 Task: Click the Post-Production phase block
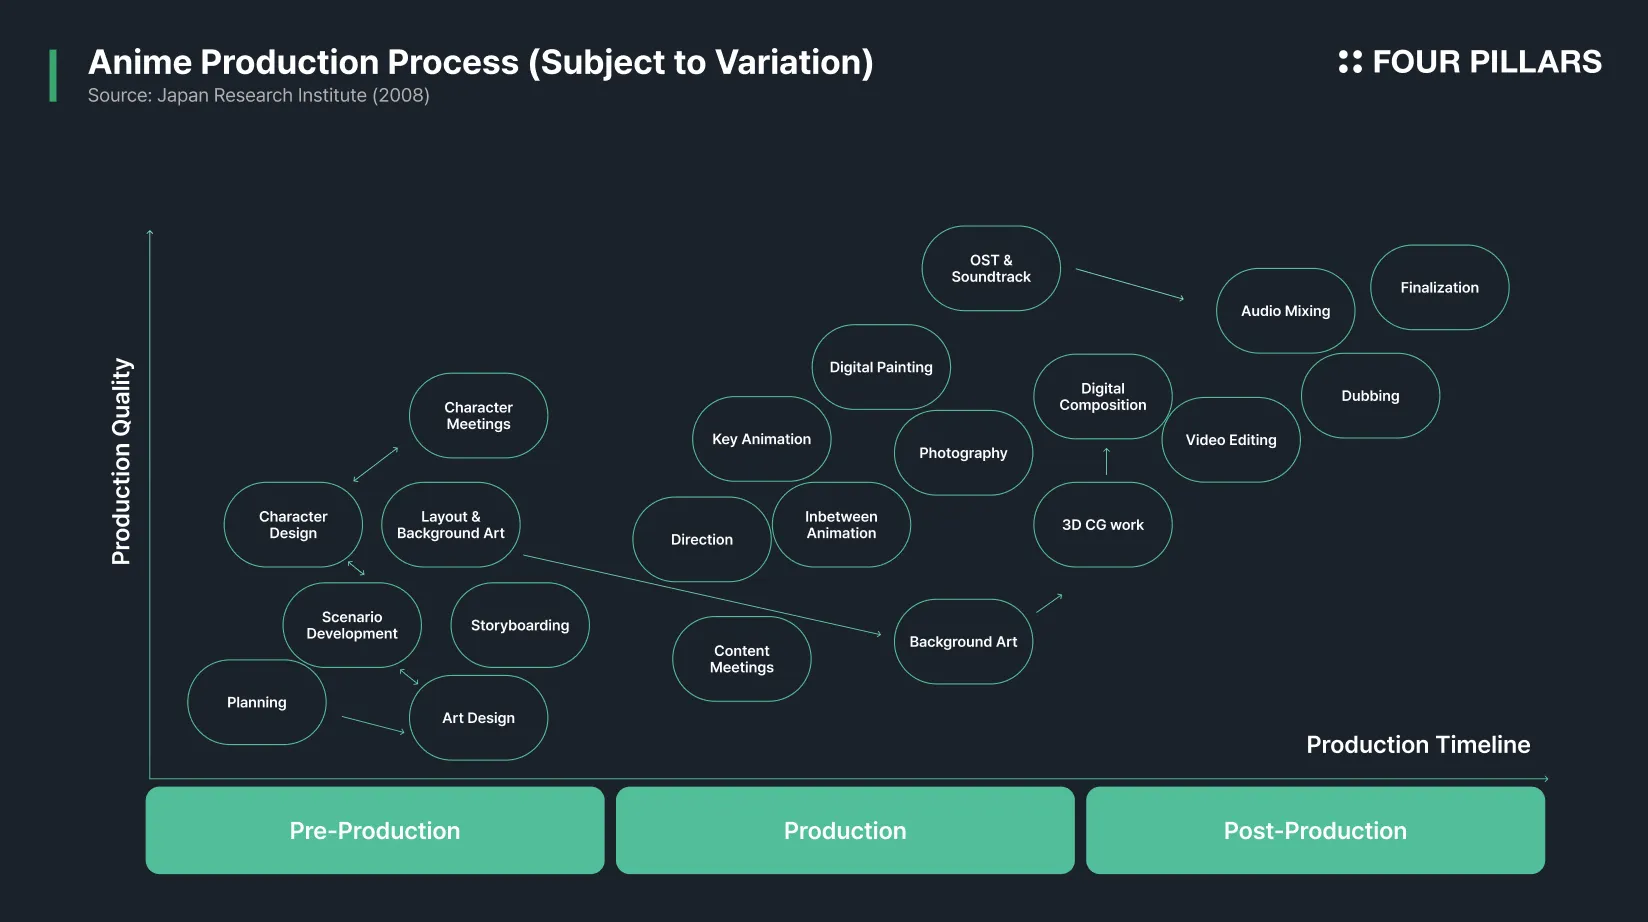click(1316, 831)
